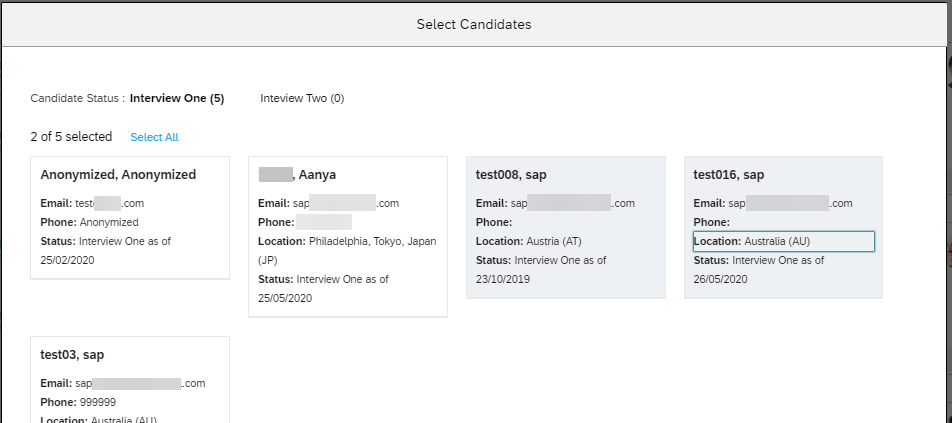The height and width of the screenshot is (423, 952).
Task: Click the 'Candidate Status :' label
Action: click(x=78, y=98)
